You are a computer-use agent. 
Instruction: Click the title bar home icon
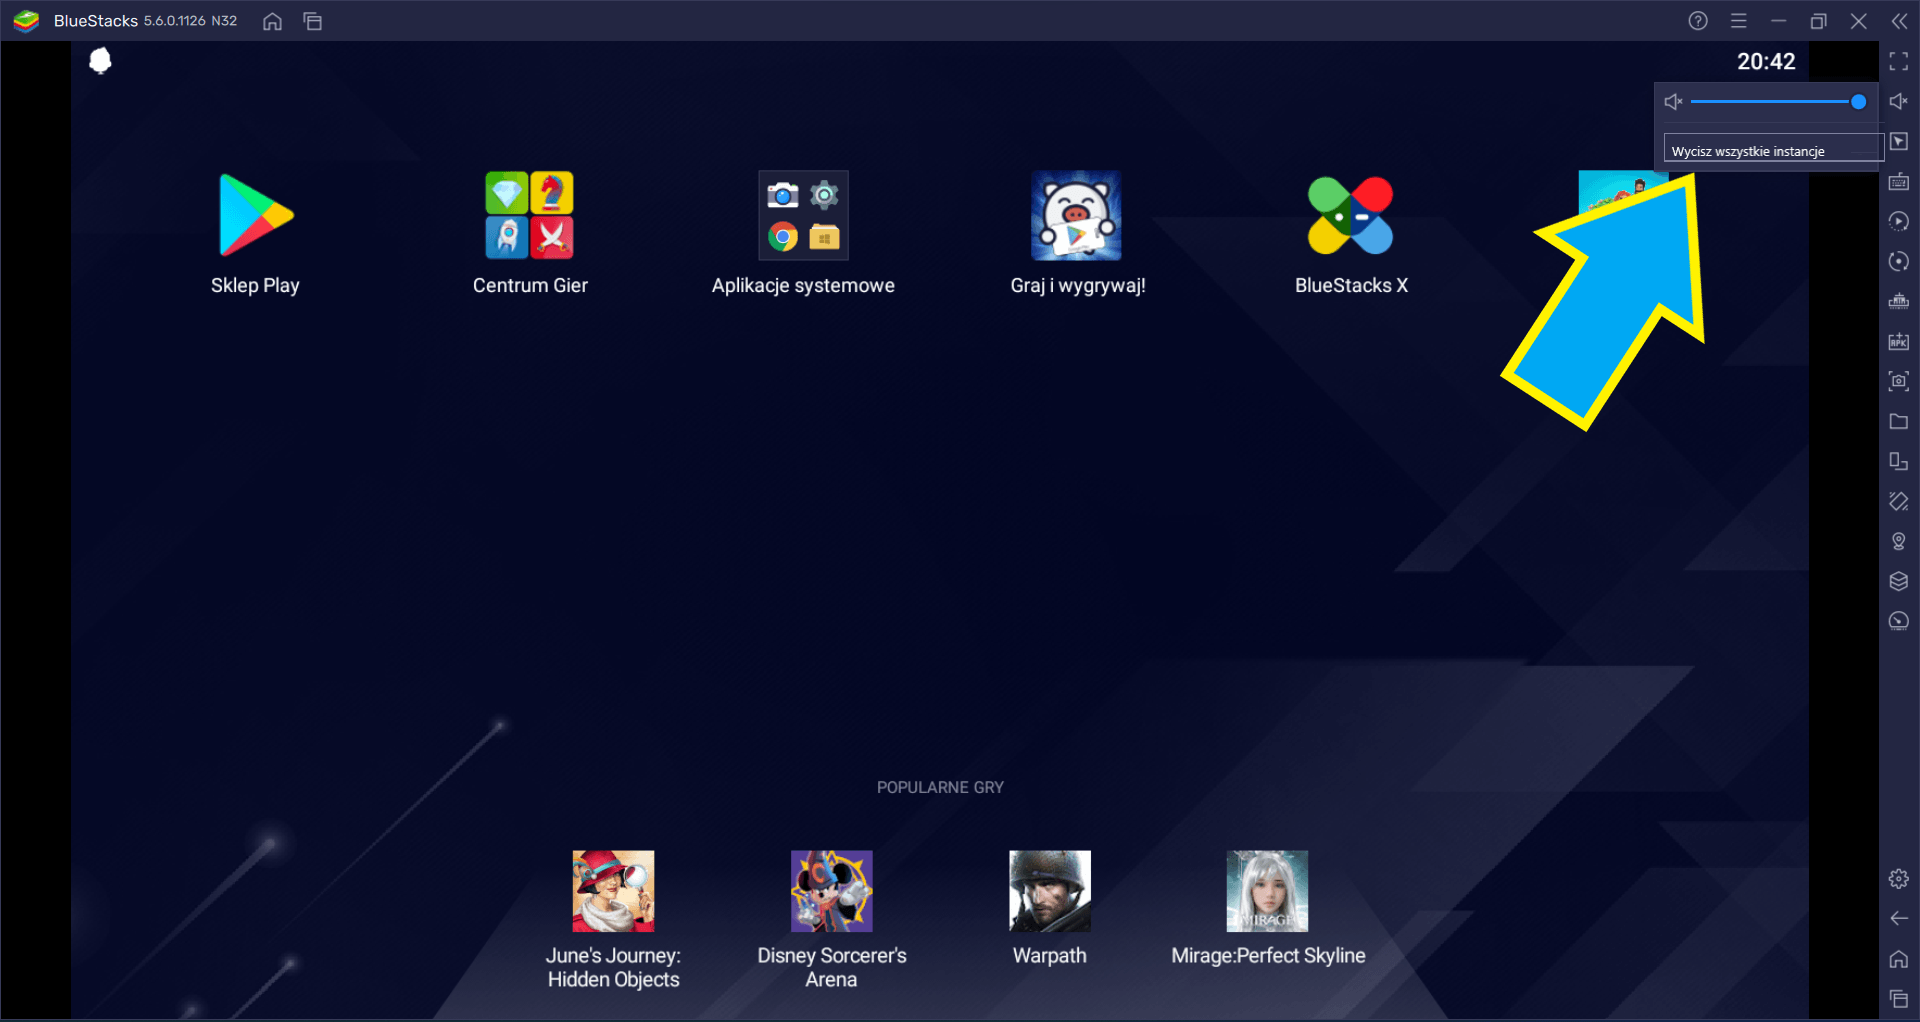coord(272,21)
